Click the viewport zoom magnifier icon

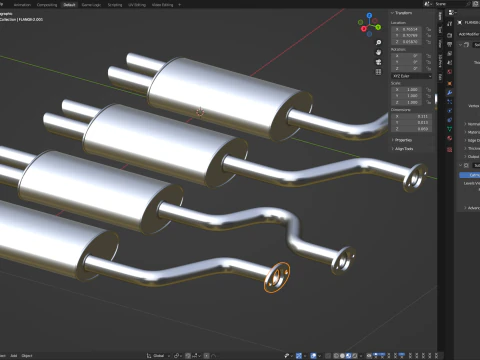pos(378,43)
